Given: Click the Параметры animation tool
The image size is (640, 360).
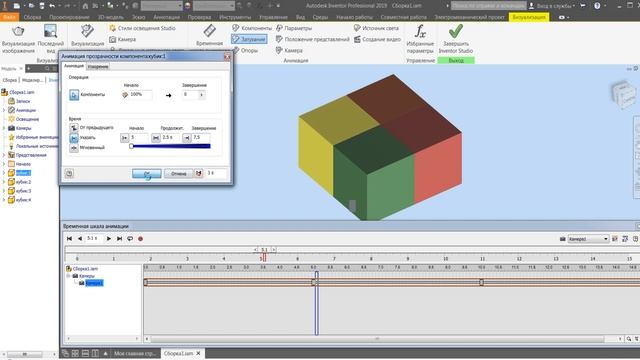Looking at the screenshot, I should tap(293, 28).
